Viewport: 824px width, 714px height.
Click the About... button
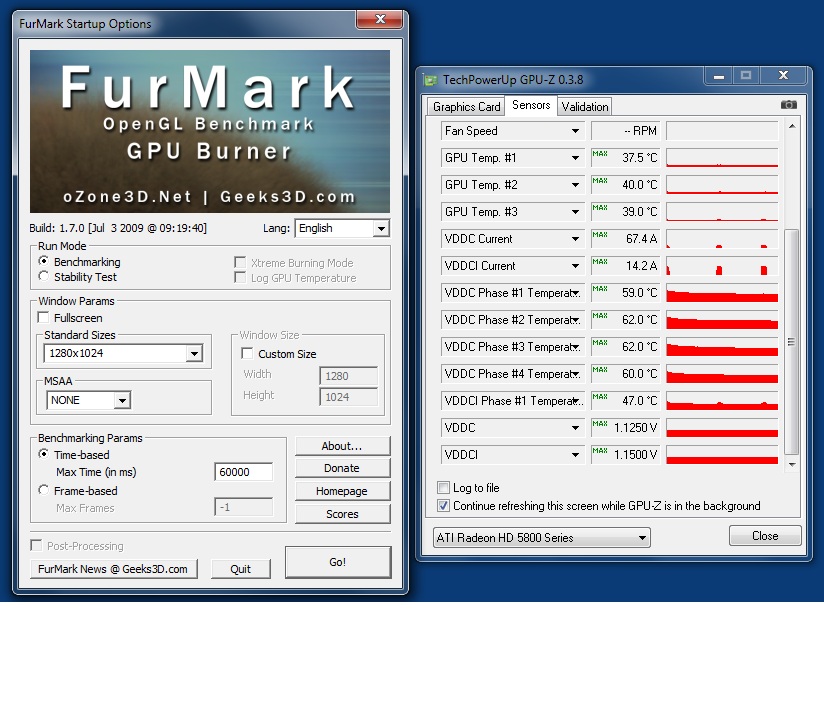342,446
